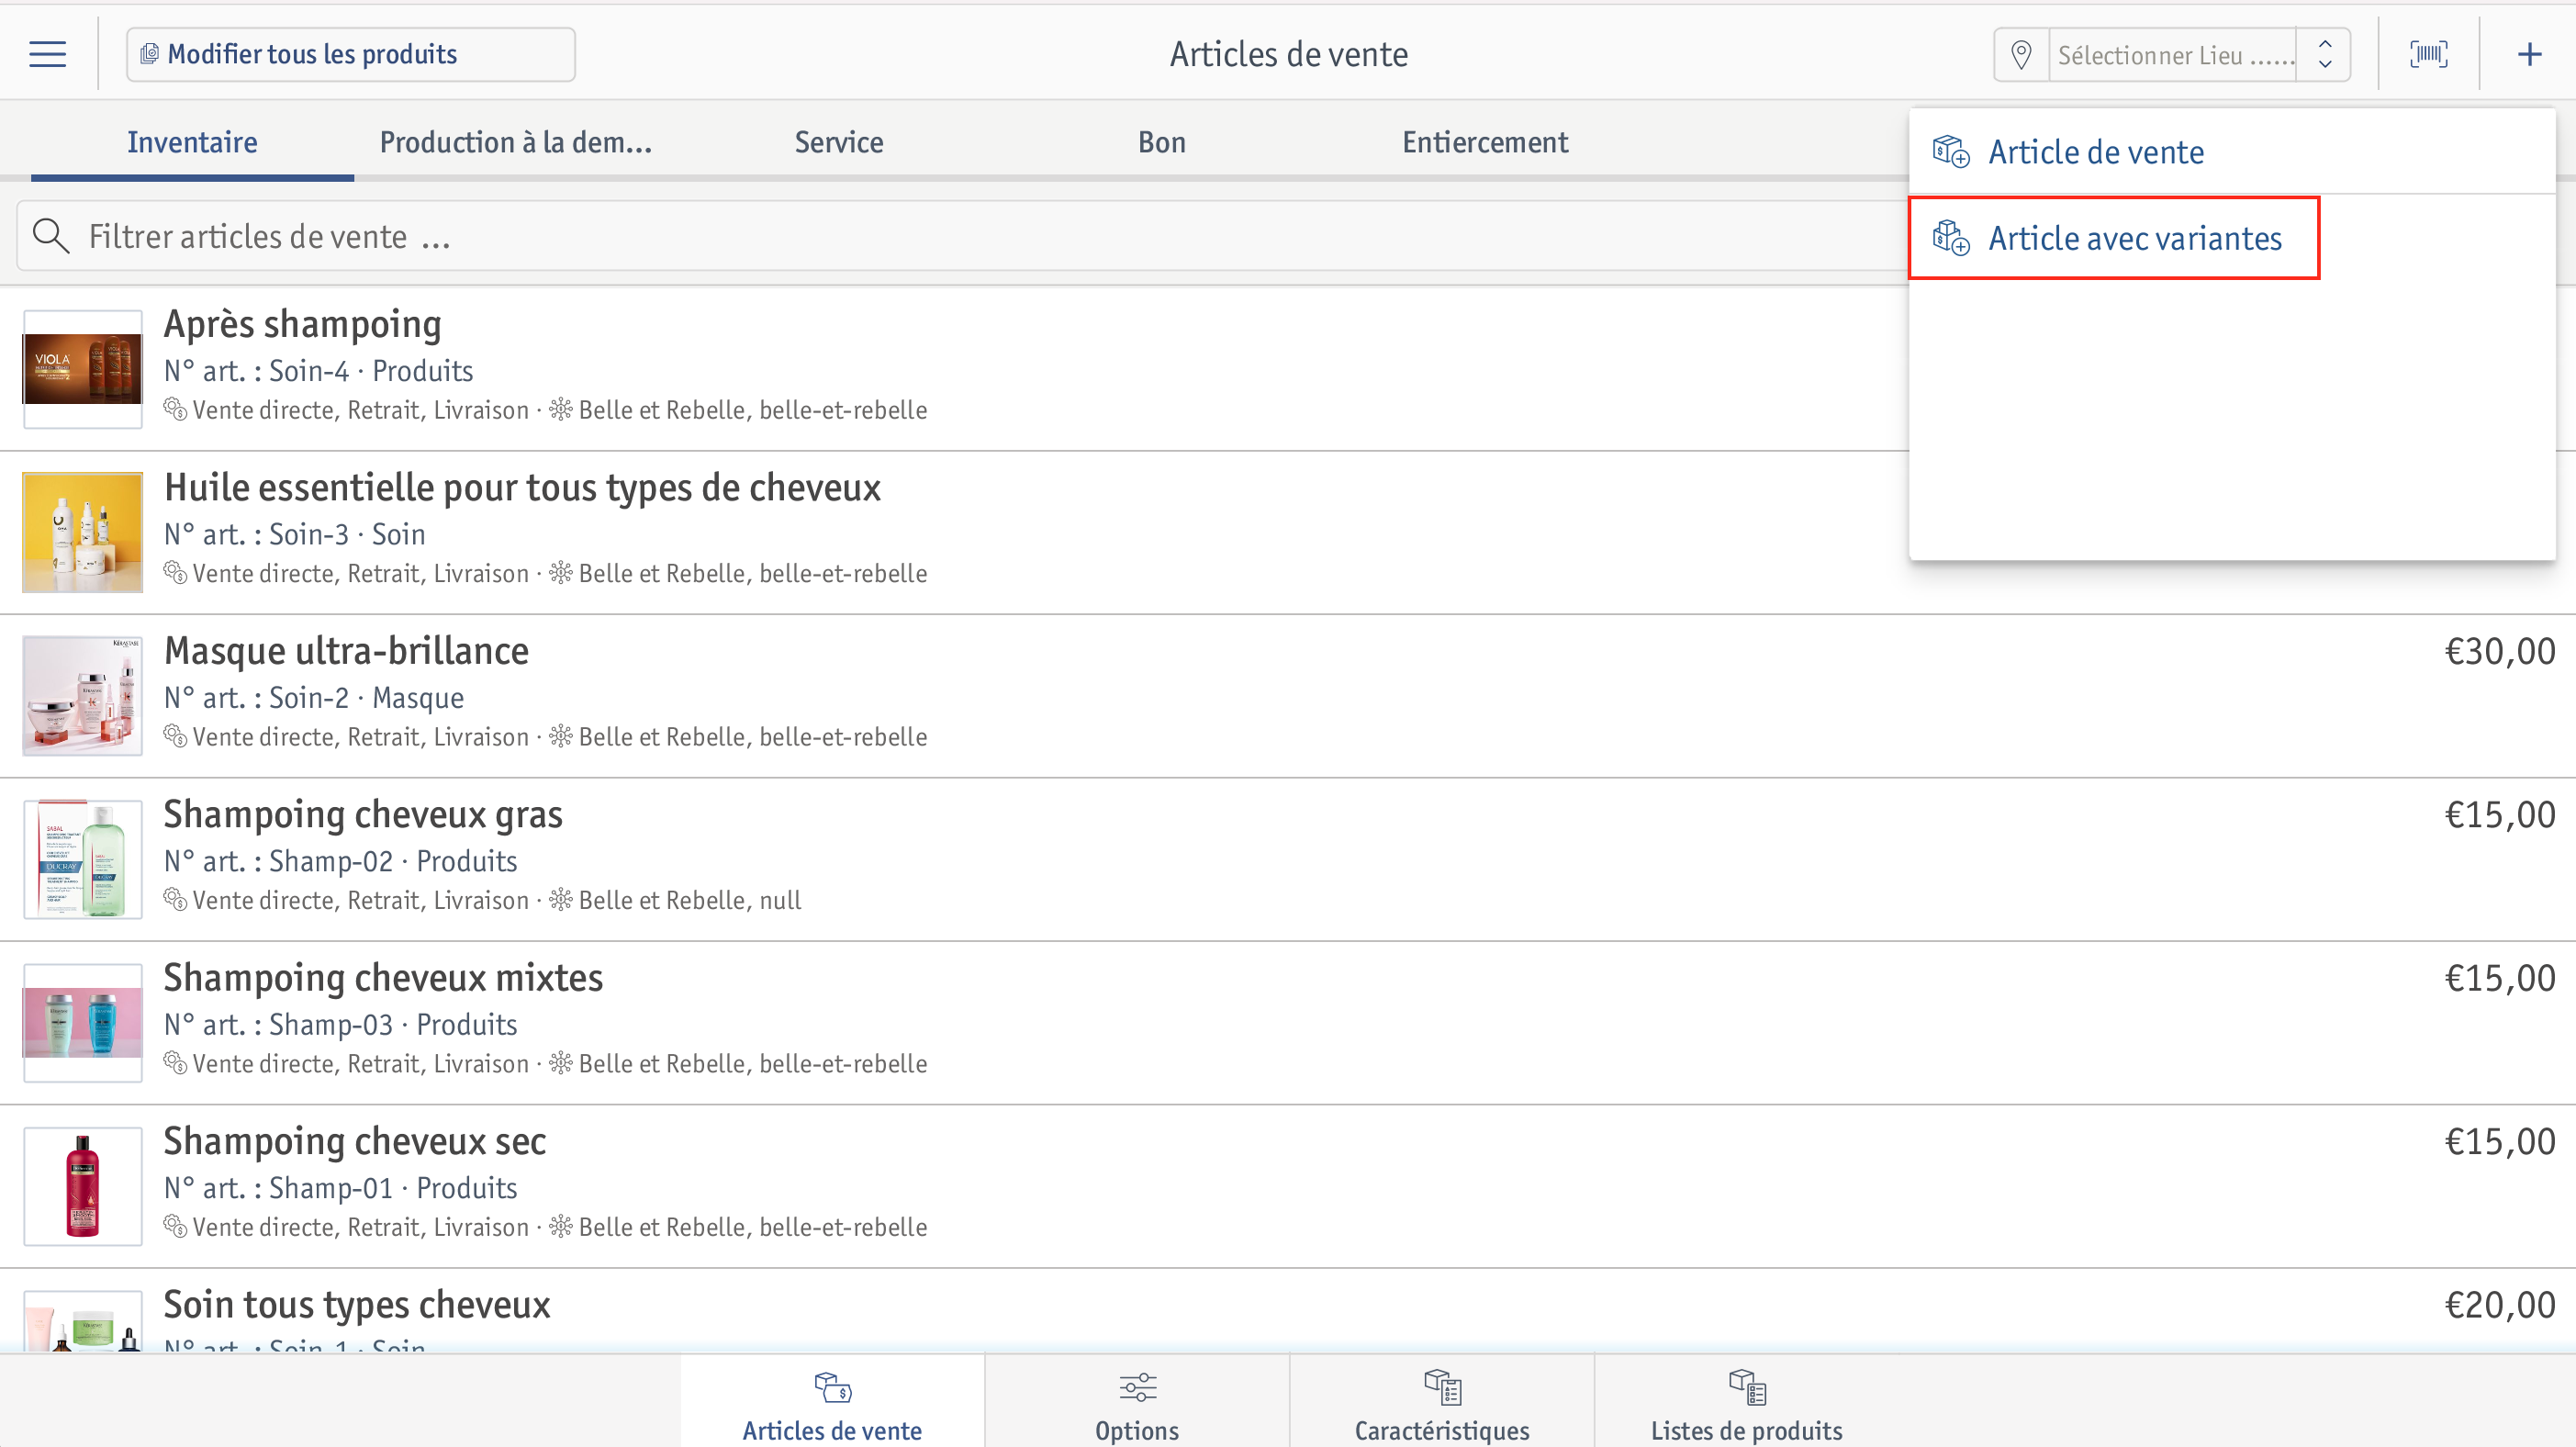The image size is (2576, 1447).
Task: Open the Listes de produits bottom tab
Action: click(x=1746, y=1402)
